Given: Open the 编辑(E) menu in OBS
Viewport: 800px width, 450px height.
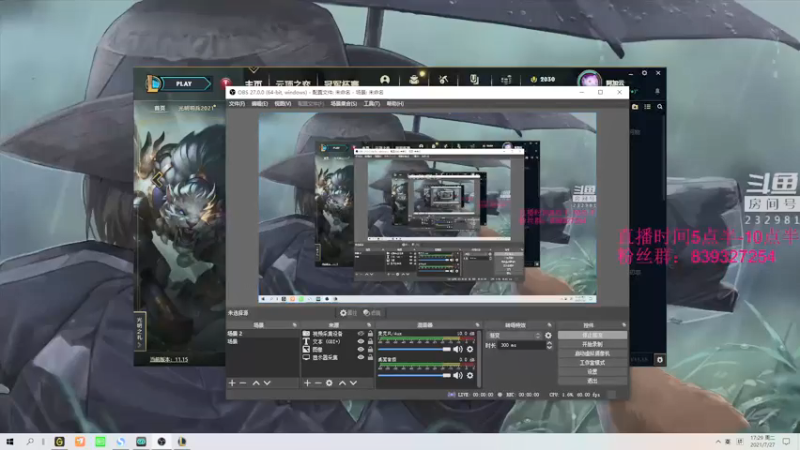Looking at the screenshot, I should (260, 104).
